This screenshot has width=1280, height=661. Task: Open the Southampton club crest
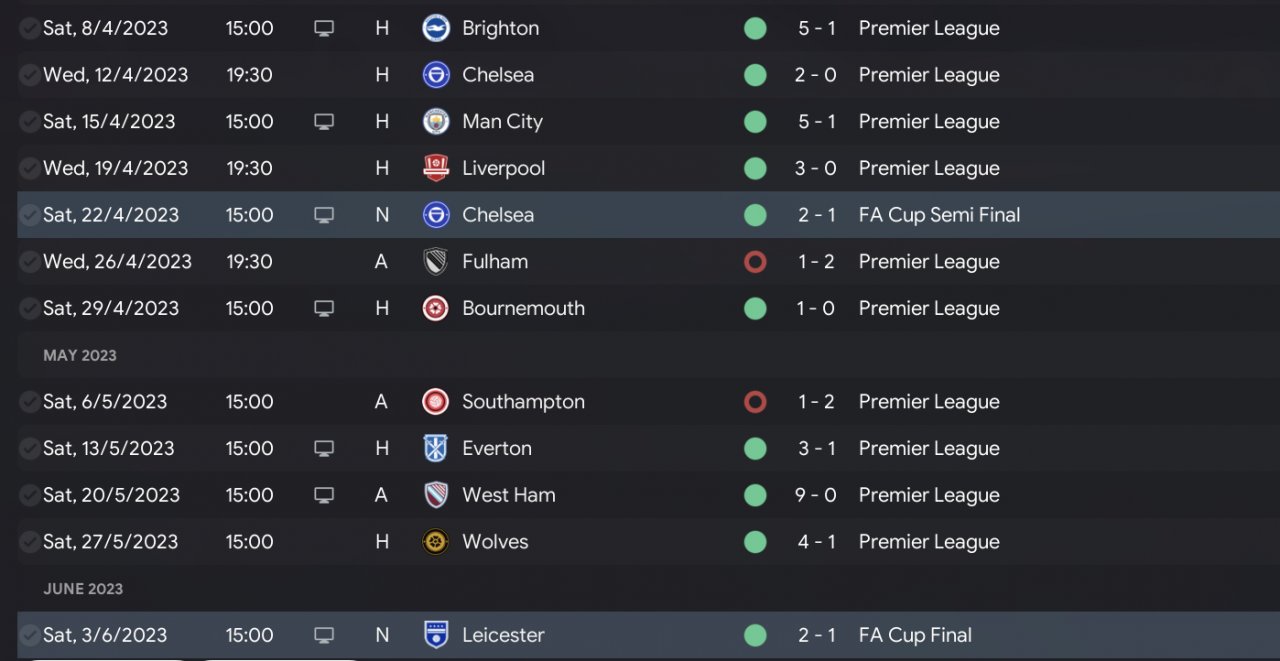coord(436,402)
